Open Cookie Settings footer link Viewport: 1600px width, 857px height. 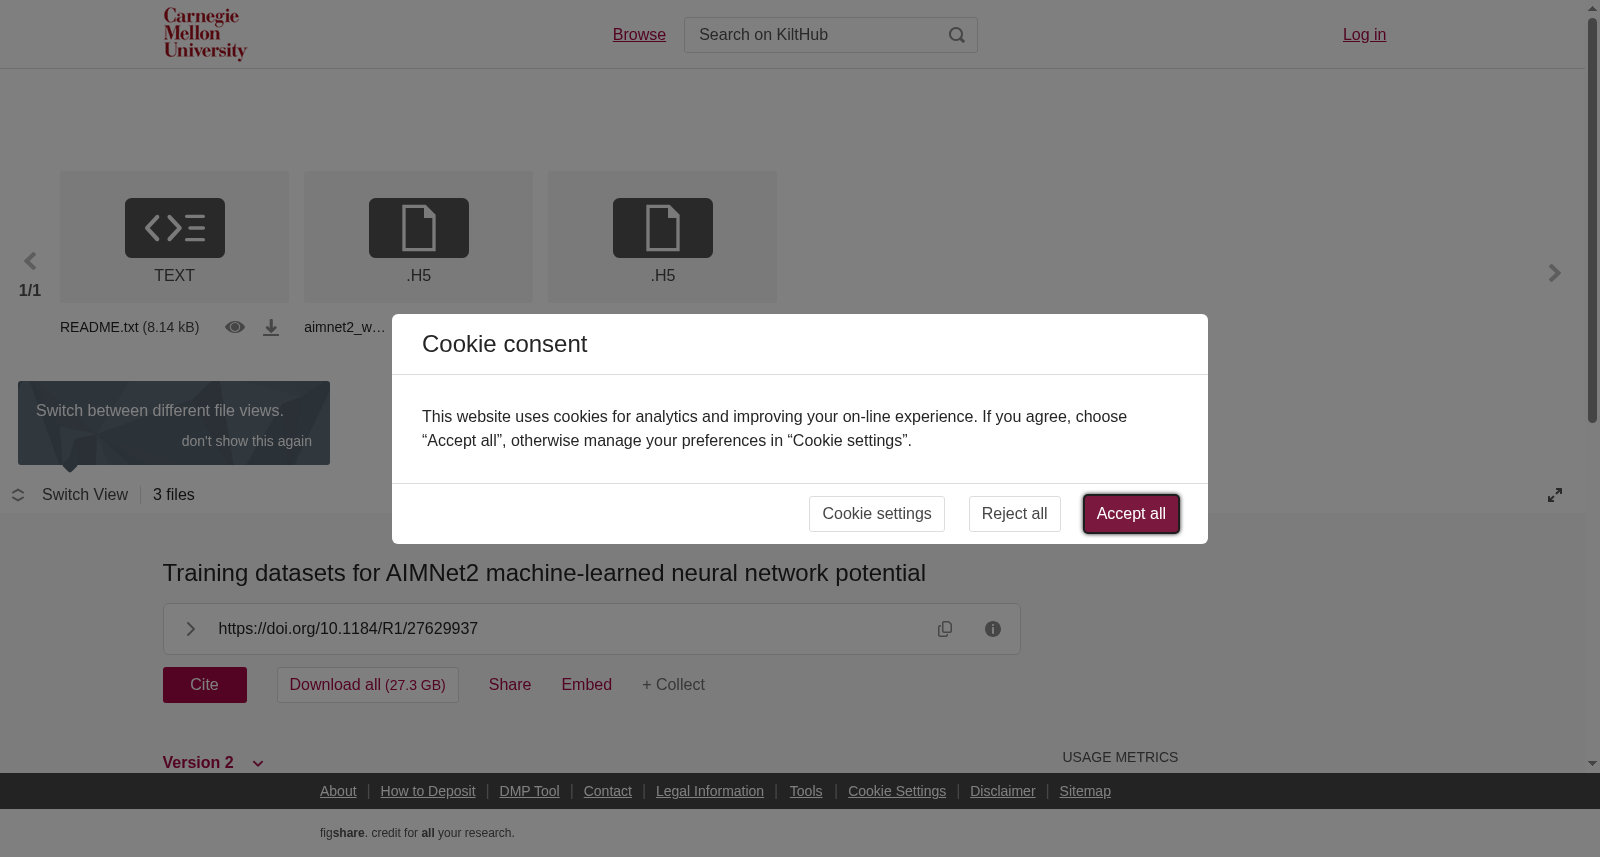click(x=897, y=791)
